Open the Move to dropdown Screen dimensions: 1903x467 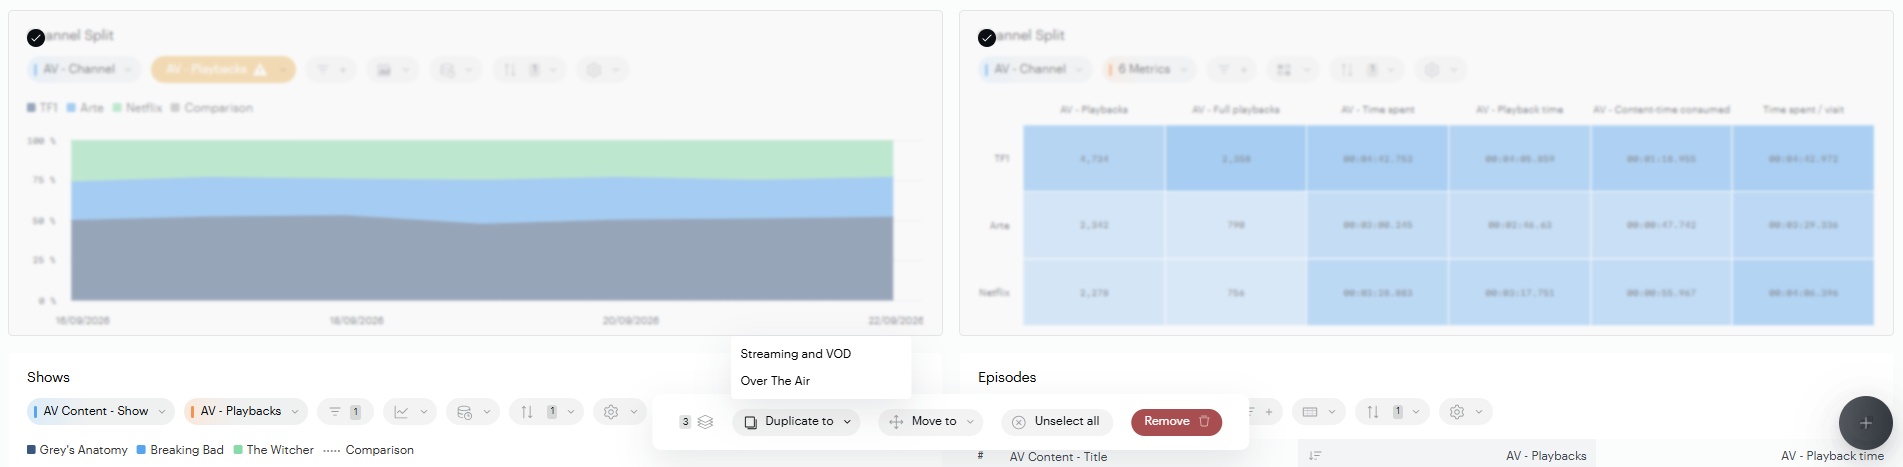tap(931, 422)
